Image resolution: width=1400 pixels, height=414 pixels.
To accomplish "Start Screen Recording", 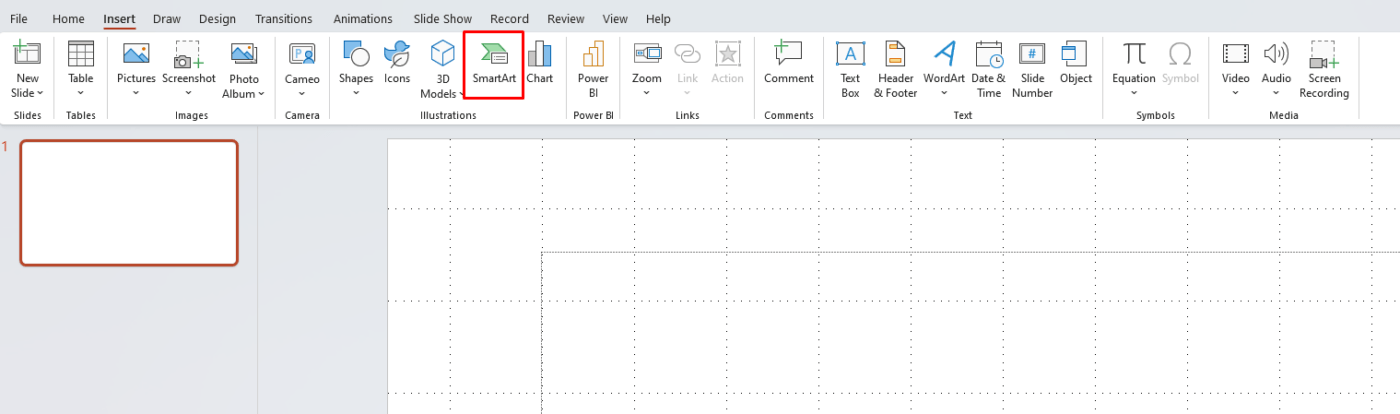I will (1324, 68).
